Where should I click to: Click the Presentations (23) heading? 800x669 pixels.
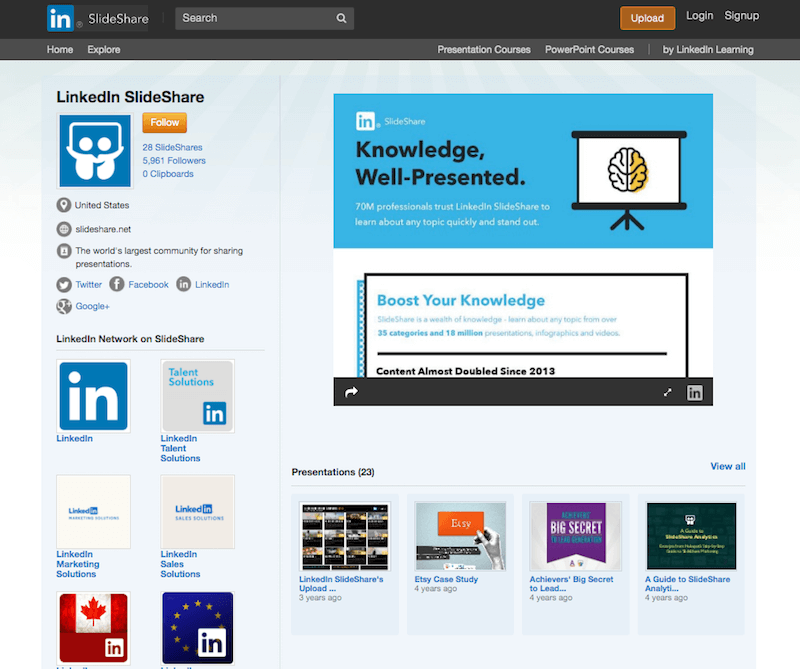(x=333, y=472)
